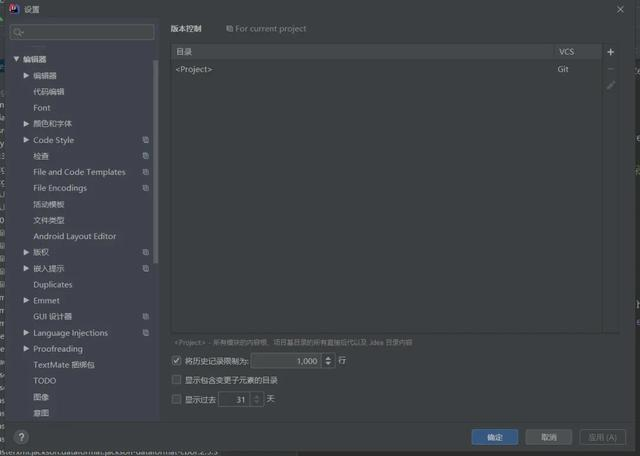Expand the 嵌入提示 node
The image size is (640, 456).
26,268
